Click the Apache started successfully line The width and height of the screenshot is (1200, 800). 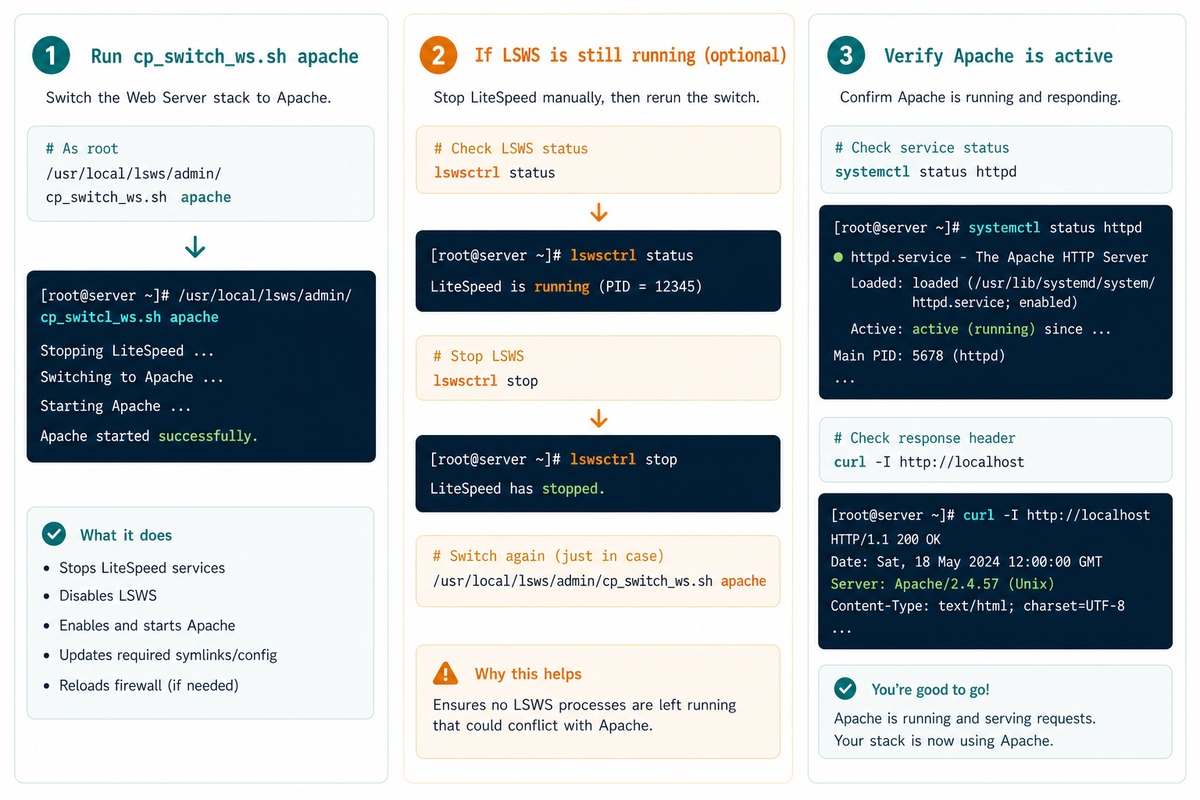coord(149,436)
